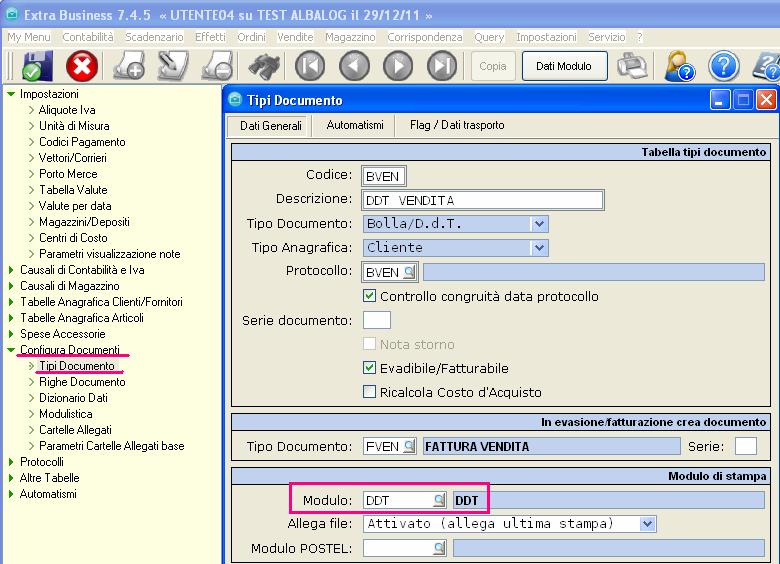Expand Causali di Contabilità e Iva node

tap(11, 270)
